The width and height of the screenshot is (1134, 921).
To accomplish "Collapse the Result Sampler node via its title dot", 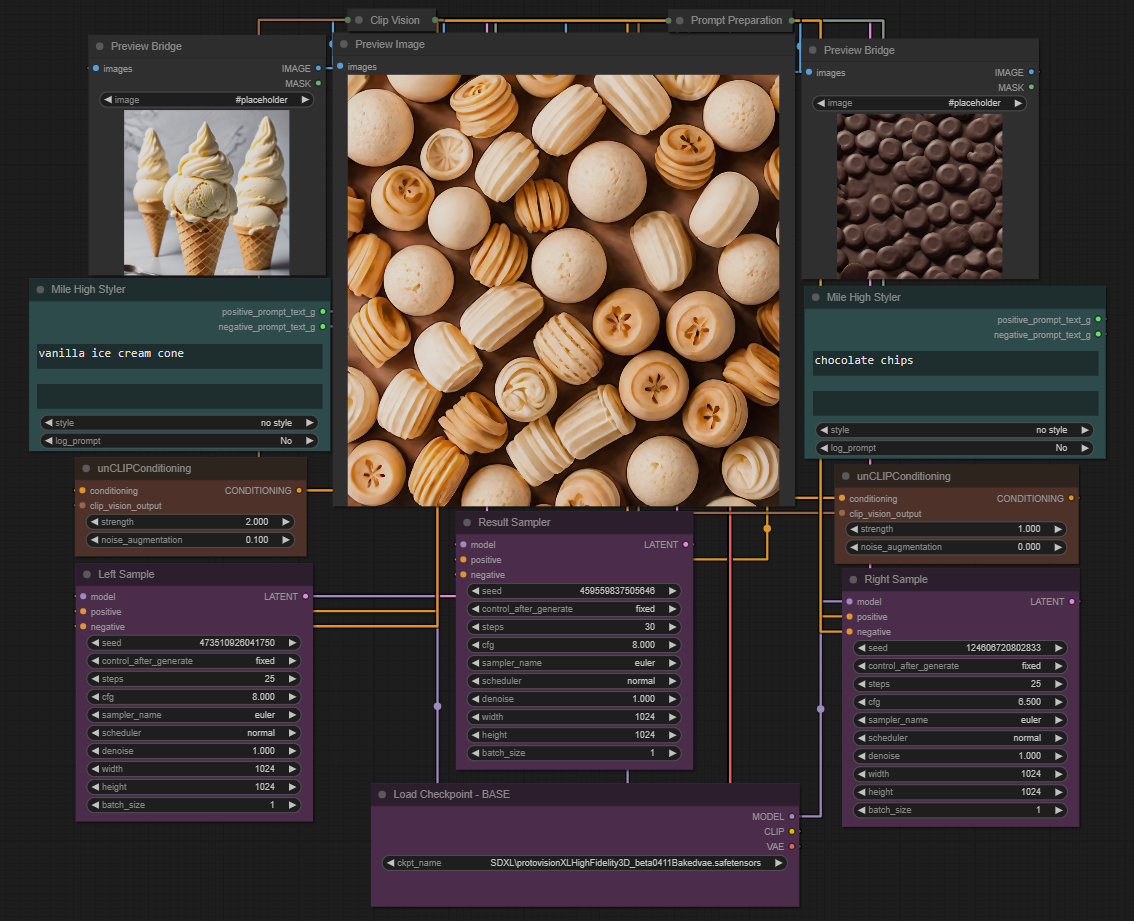I will click(467, 522).
